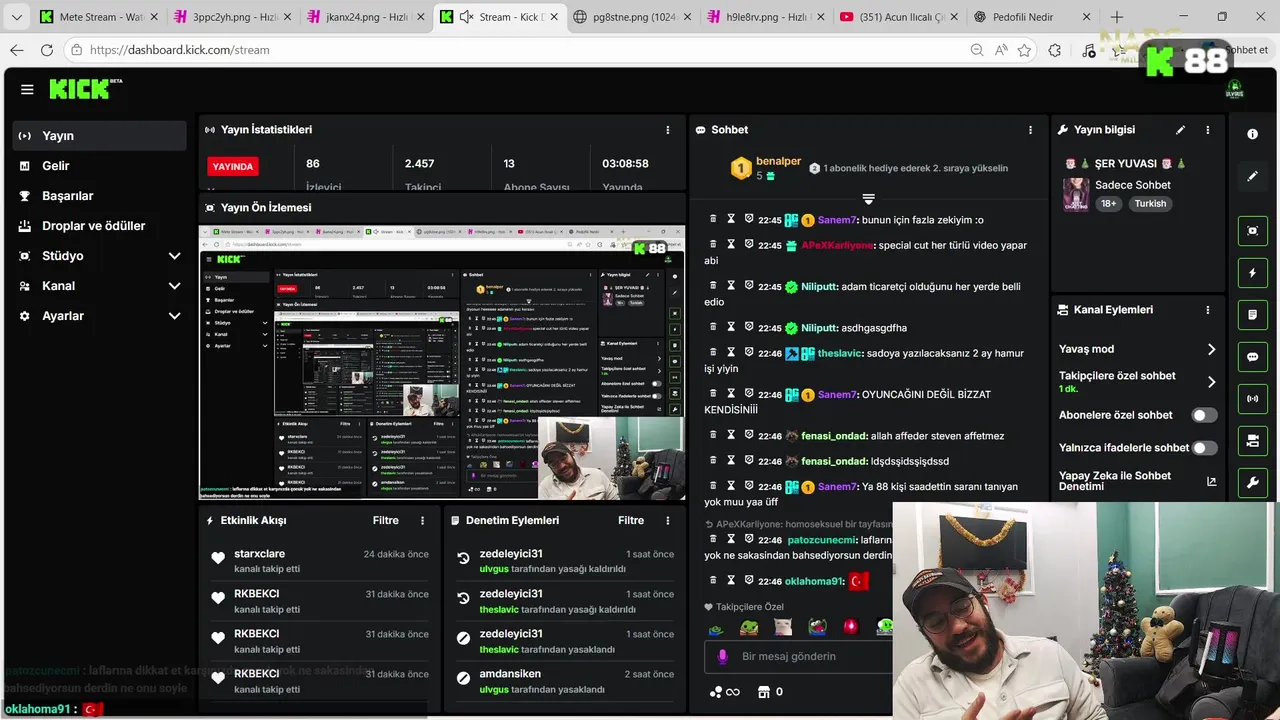Click the pencil edit icon in the right sidebar
Screen dimensions: 1280x720
click(x=1252, y=176)
